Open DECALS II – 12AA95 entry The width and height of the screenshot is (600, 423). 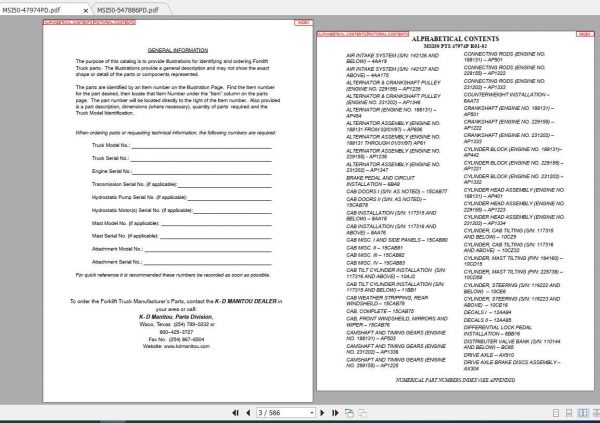(x=488, y=320)
